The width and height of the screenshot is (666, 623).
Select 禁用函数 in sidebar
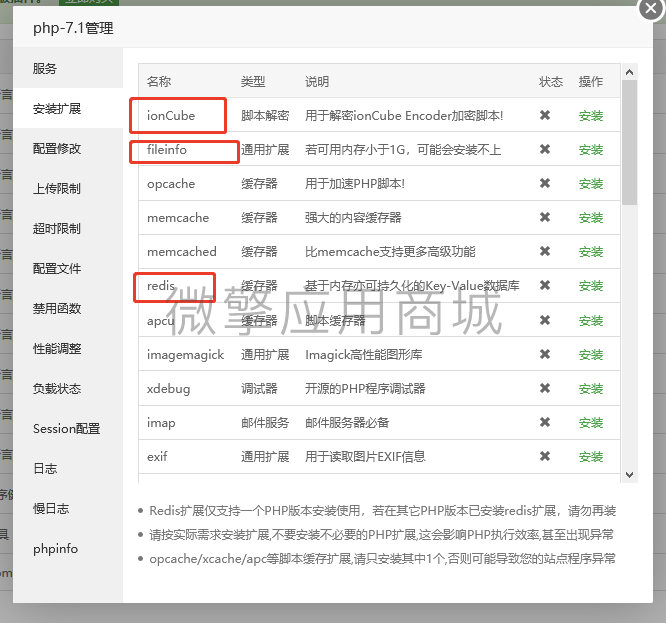click(x=68, y=308)
